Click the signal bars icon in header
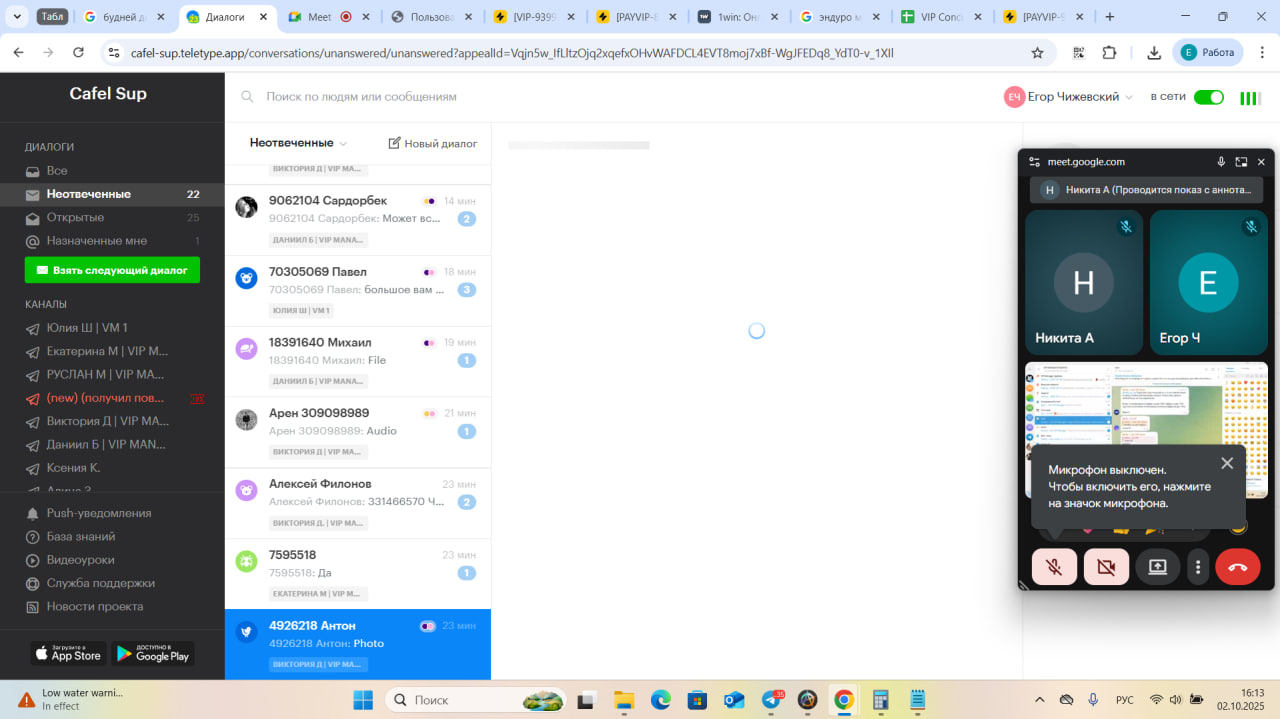The height and width of the screenshot is (719, 1280). (1250, 98)
